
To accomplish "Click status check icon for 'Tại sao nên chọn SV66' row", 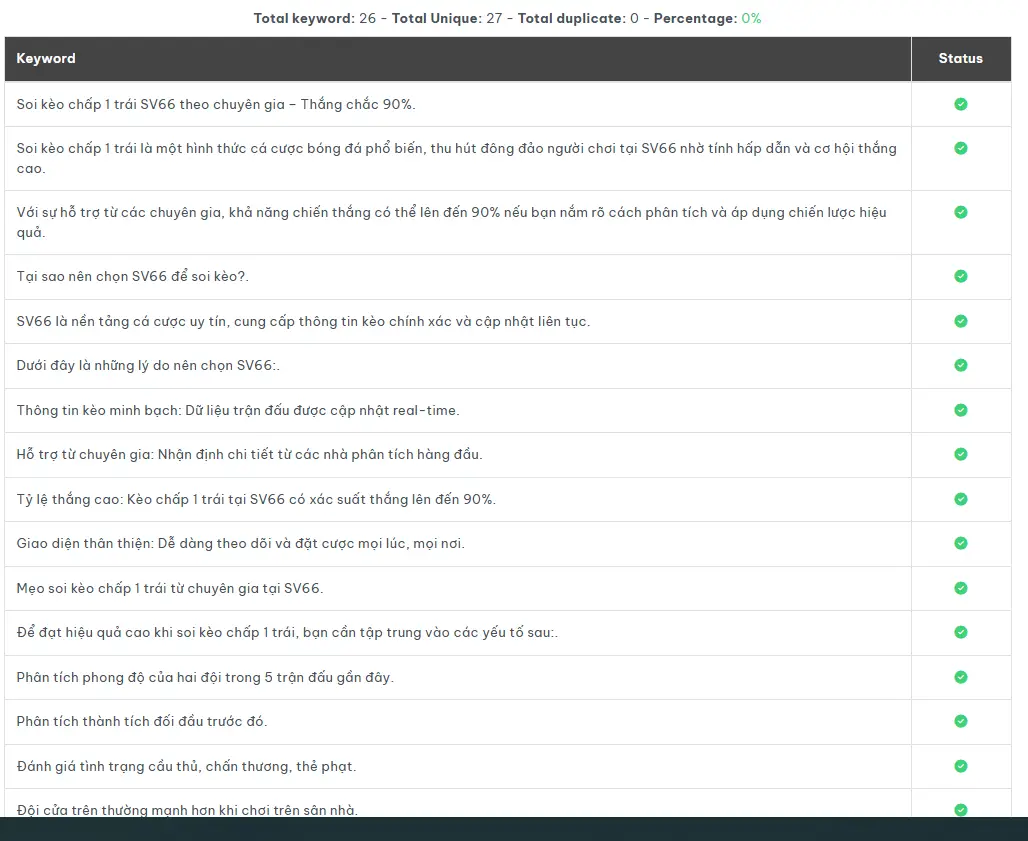I will [960, 276].
